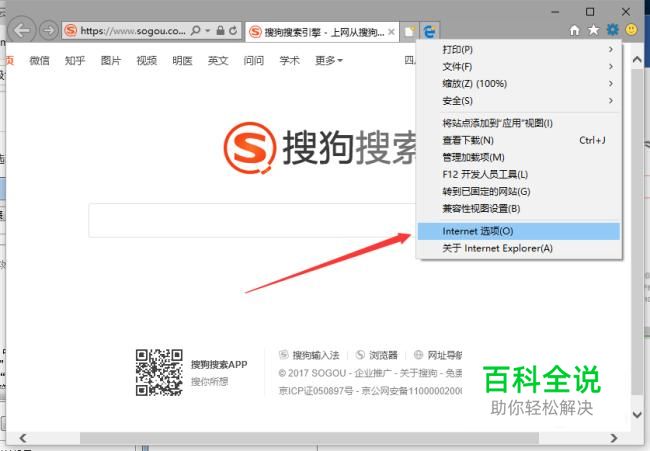Go to the Home page via house icon
650x451 pixels.
[575, 30]
